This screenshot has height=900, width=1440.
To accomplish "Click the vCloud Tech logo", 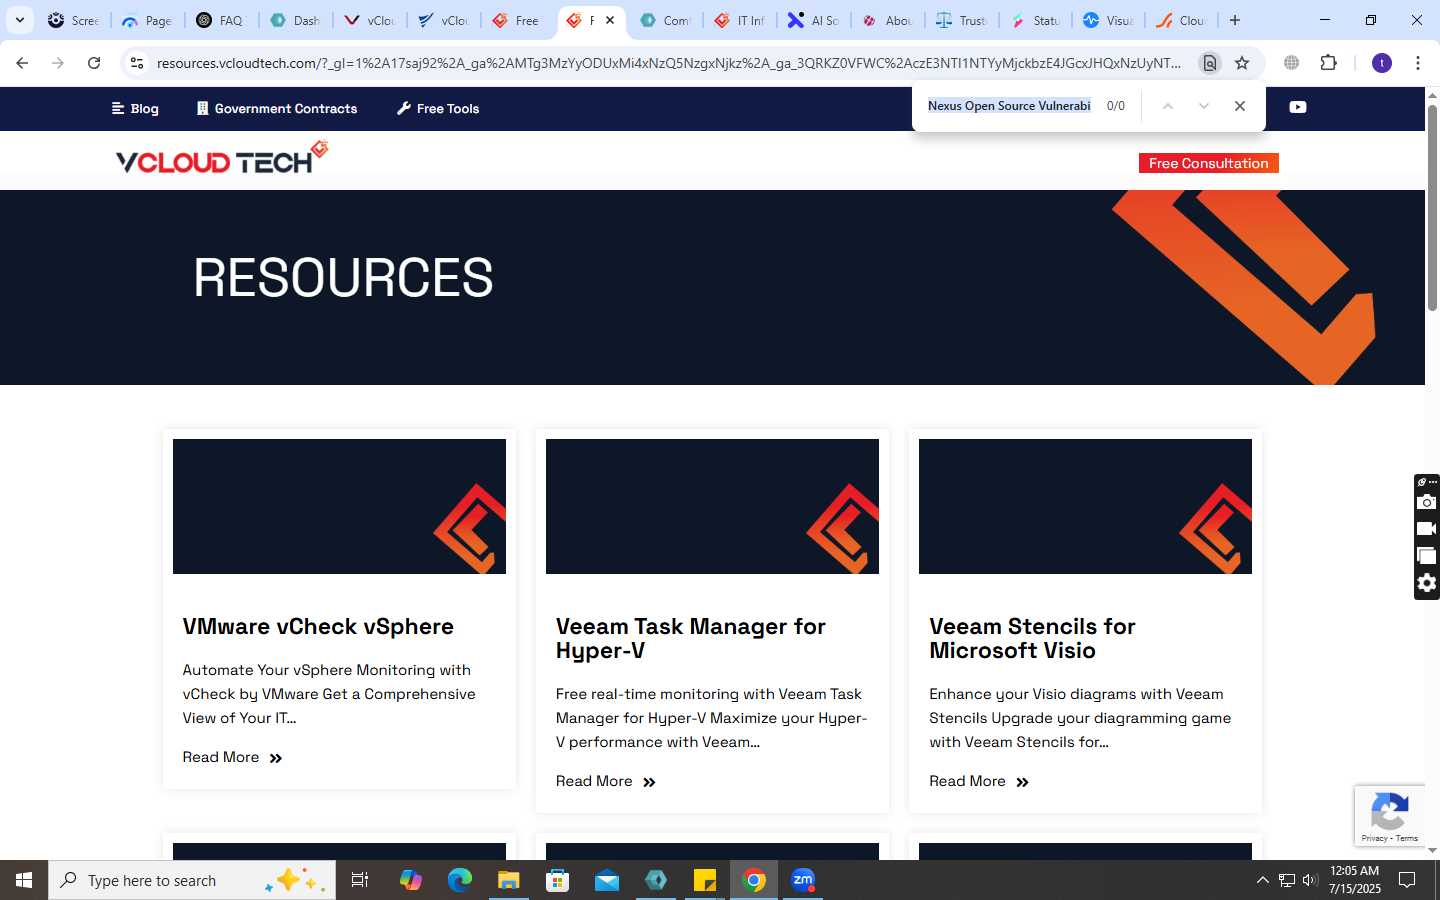I will click(x=222, y=158).
